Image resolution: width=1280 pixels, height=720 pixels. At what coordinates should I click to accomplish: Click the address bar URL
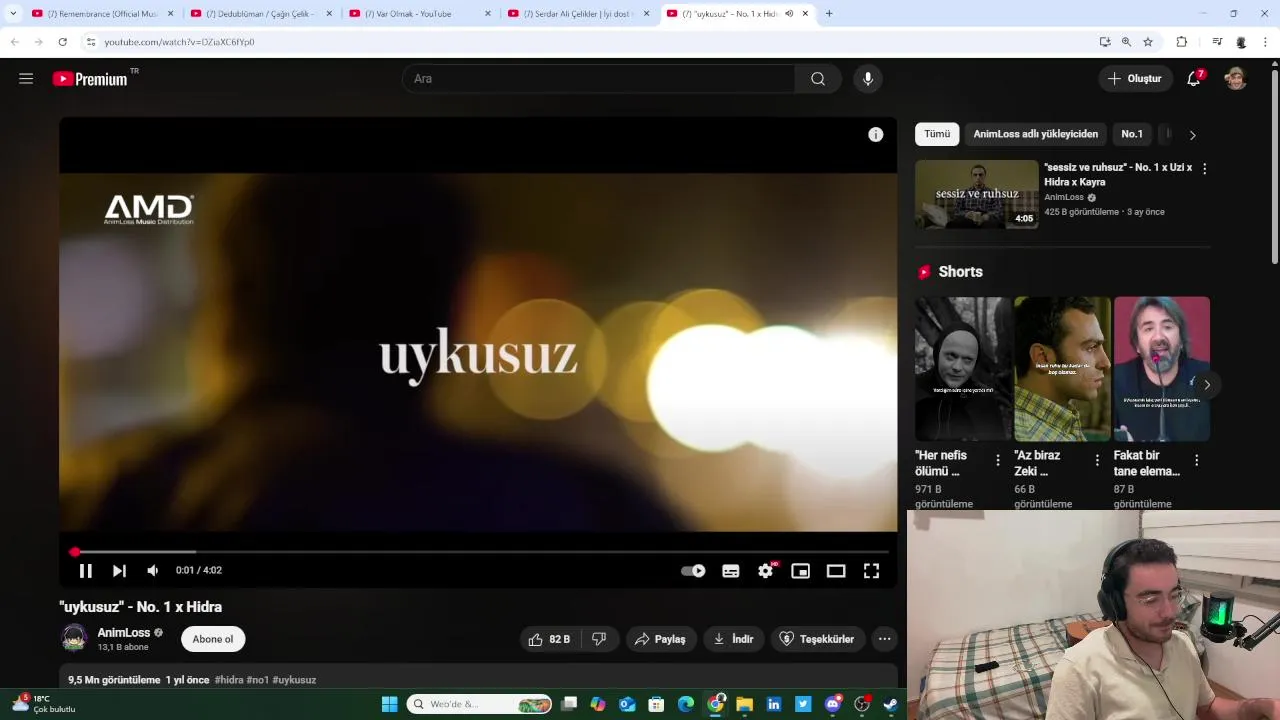(179, 42)
